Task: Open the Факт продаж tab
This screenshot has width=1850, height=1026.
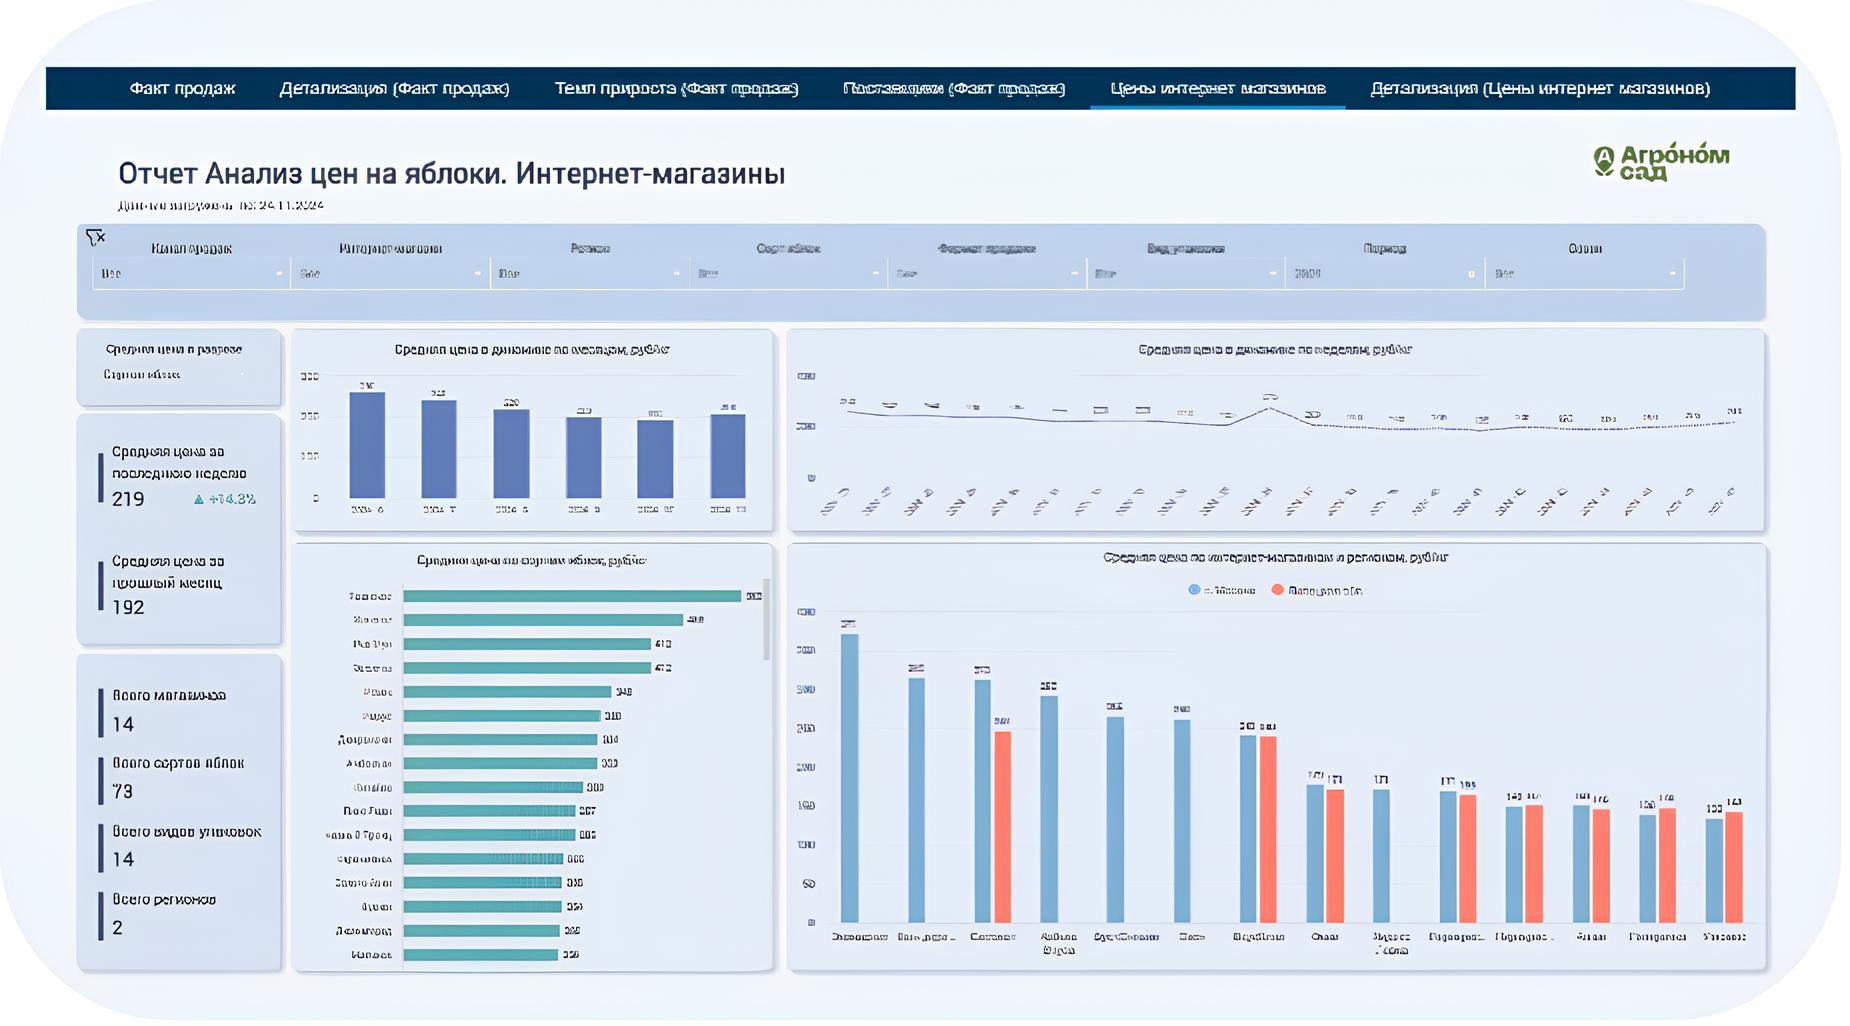Action: pos(182,88)
